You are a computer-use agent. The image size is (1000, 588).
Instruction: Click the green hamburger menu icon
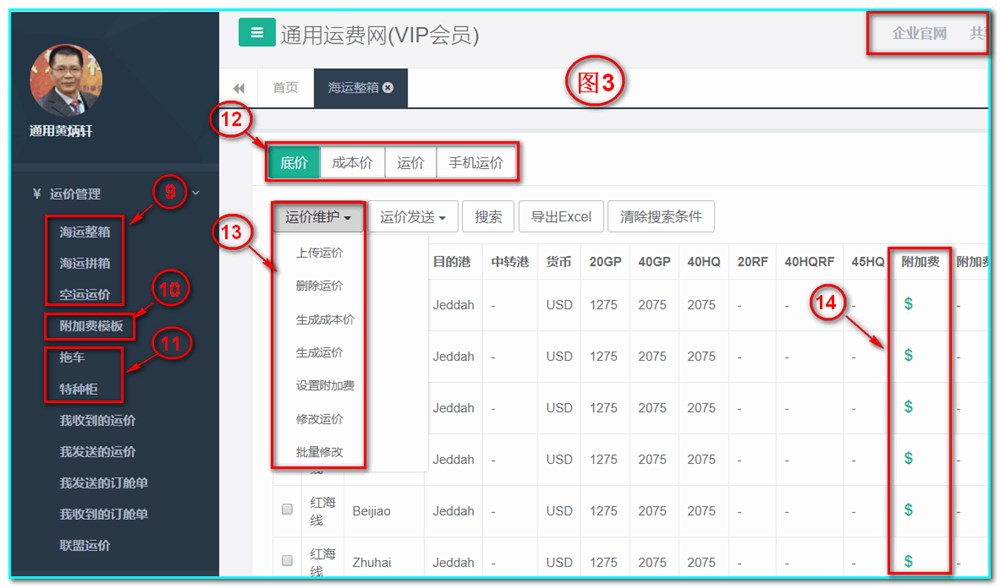point(257,31)
